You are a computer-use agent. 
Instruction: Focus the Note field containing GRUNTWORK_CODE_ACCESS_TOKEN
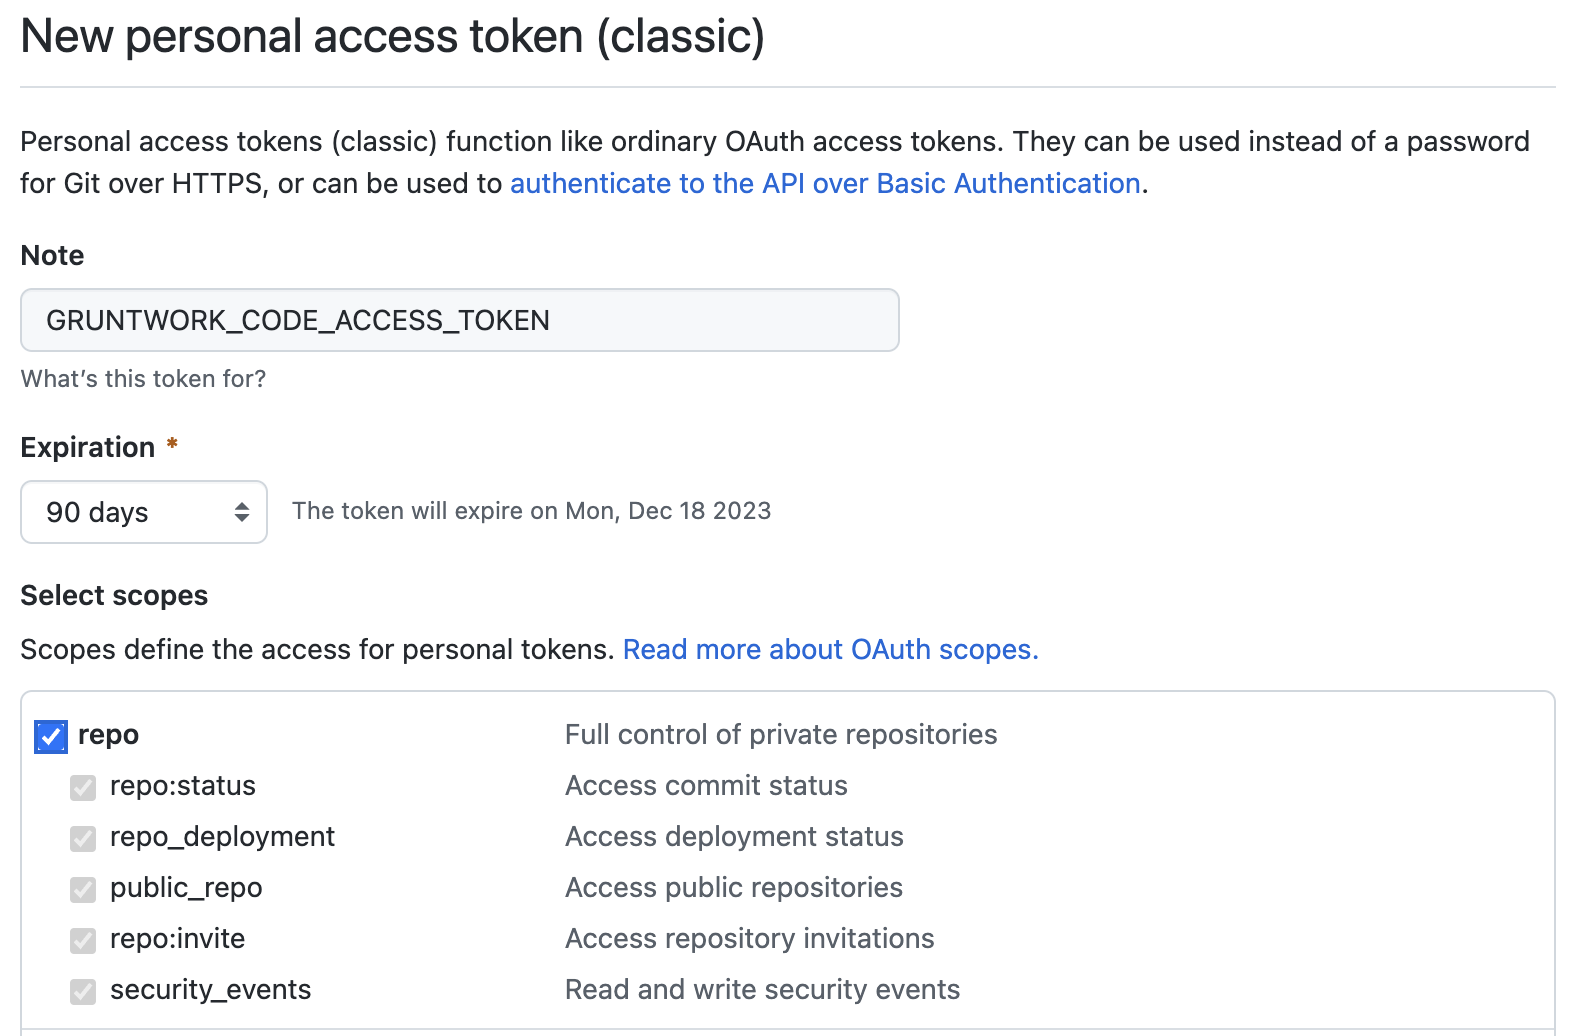[460, 320]
